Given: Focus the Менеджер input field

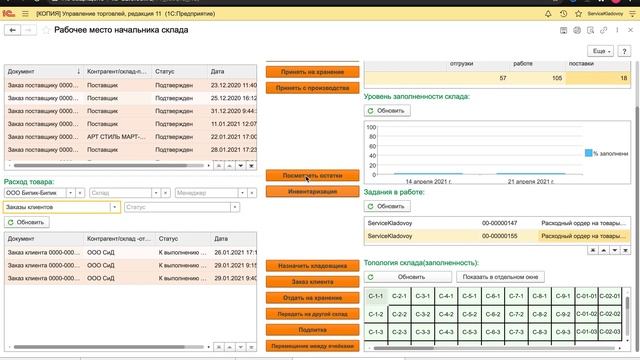Looking at the screenshot, I should pyautogui.click(x=207, y=193).
